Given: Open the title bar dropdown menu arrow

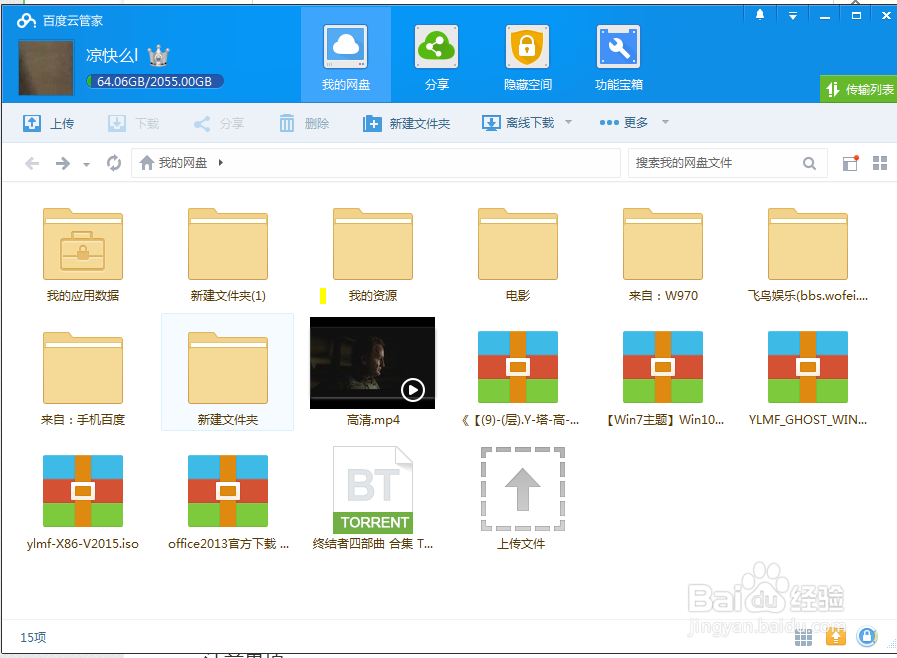Looking at the screenshot, I should coord(792,15).
